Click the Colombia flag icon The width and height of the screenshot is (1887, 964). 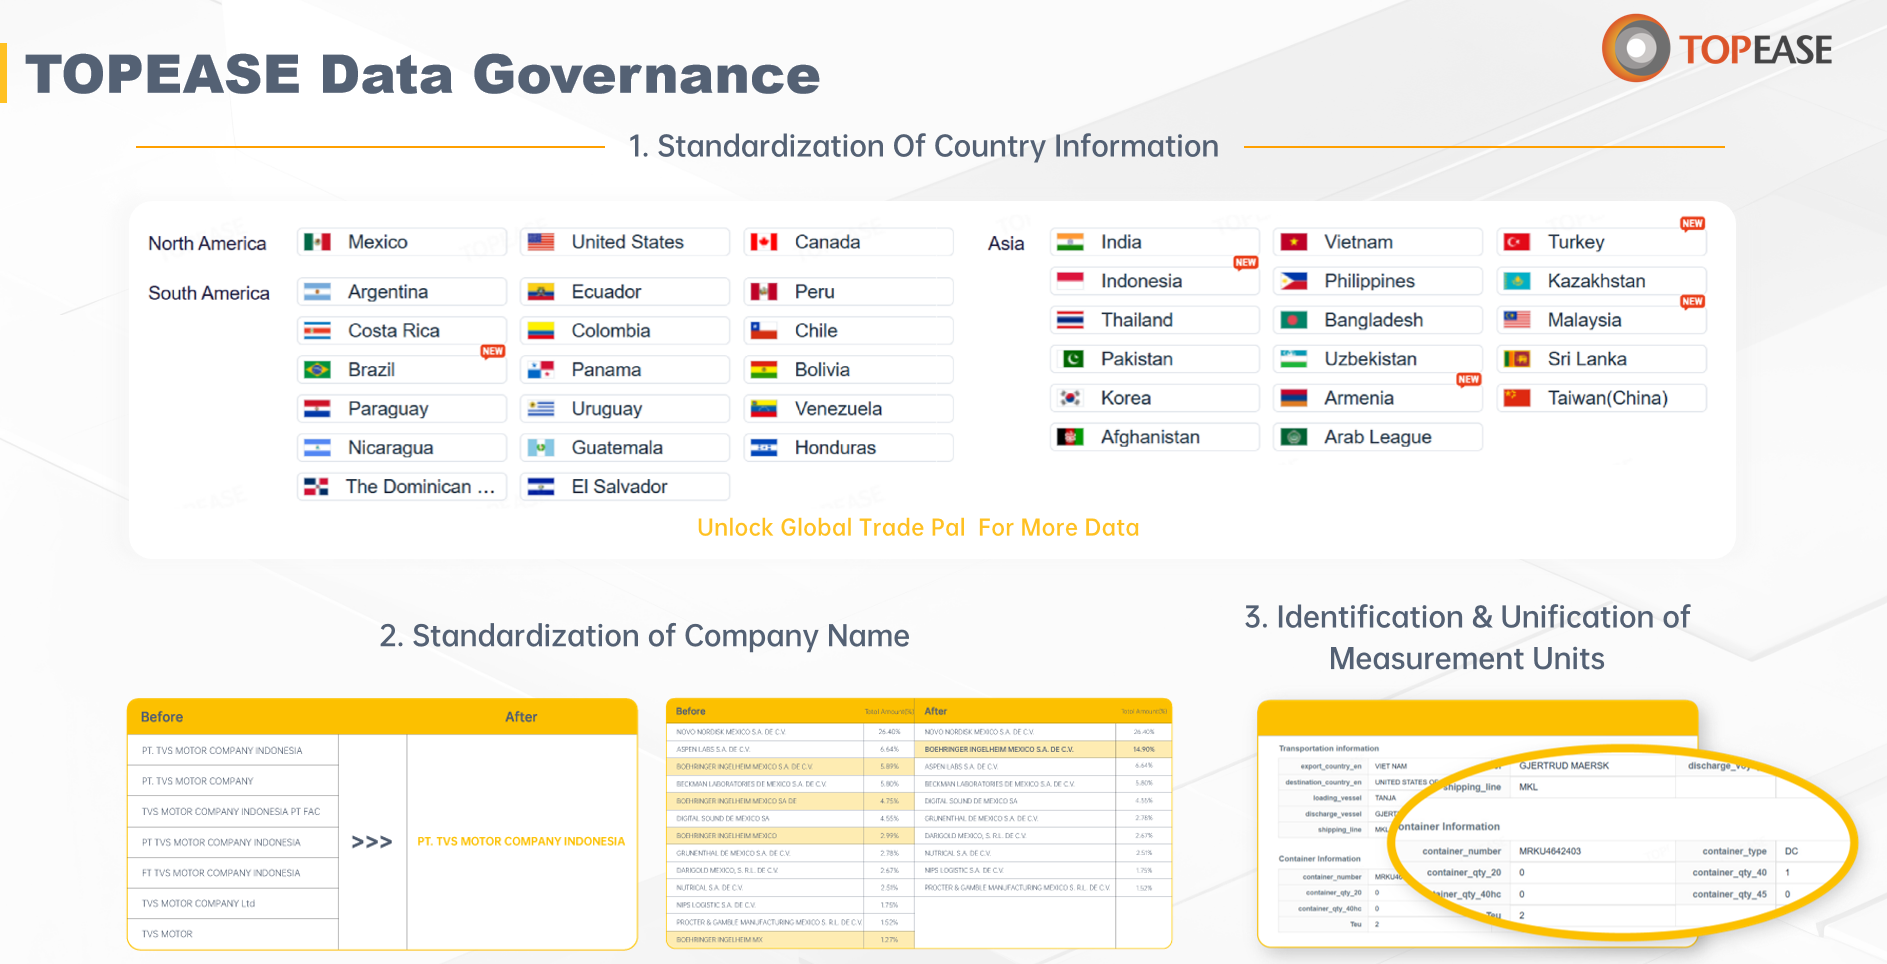(x=541, y=331)
